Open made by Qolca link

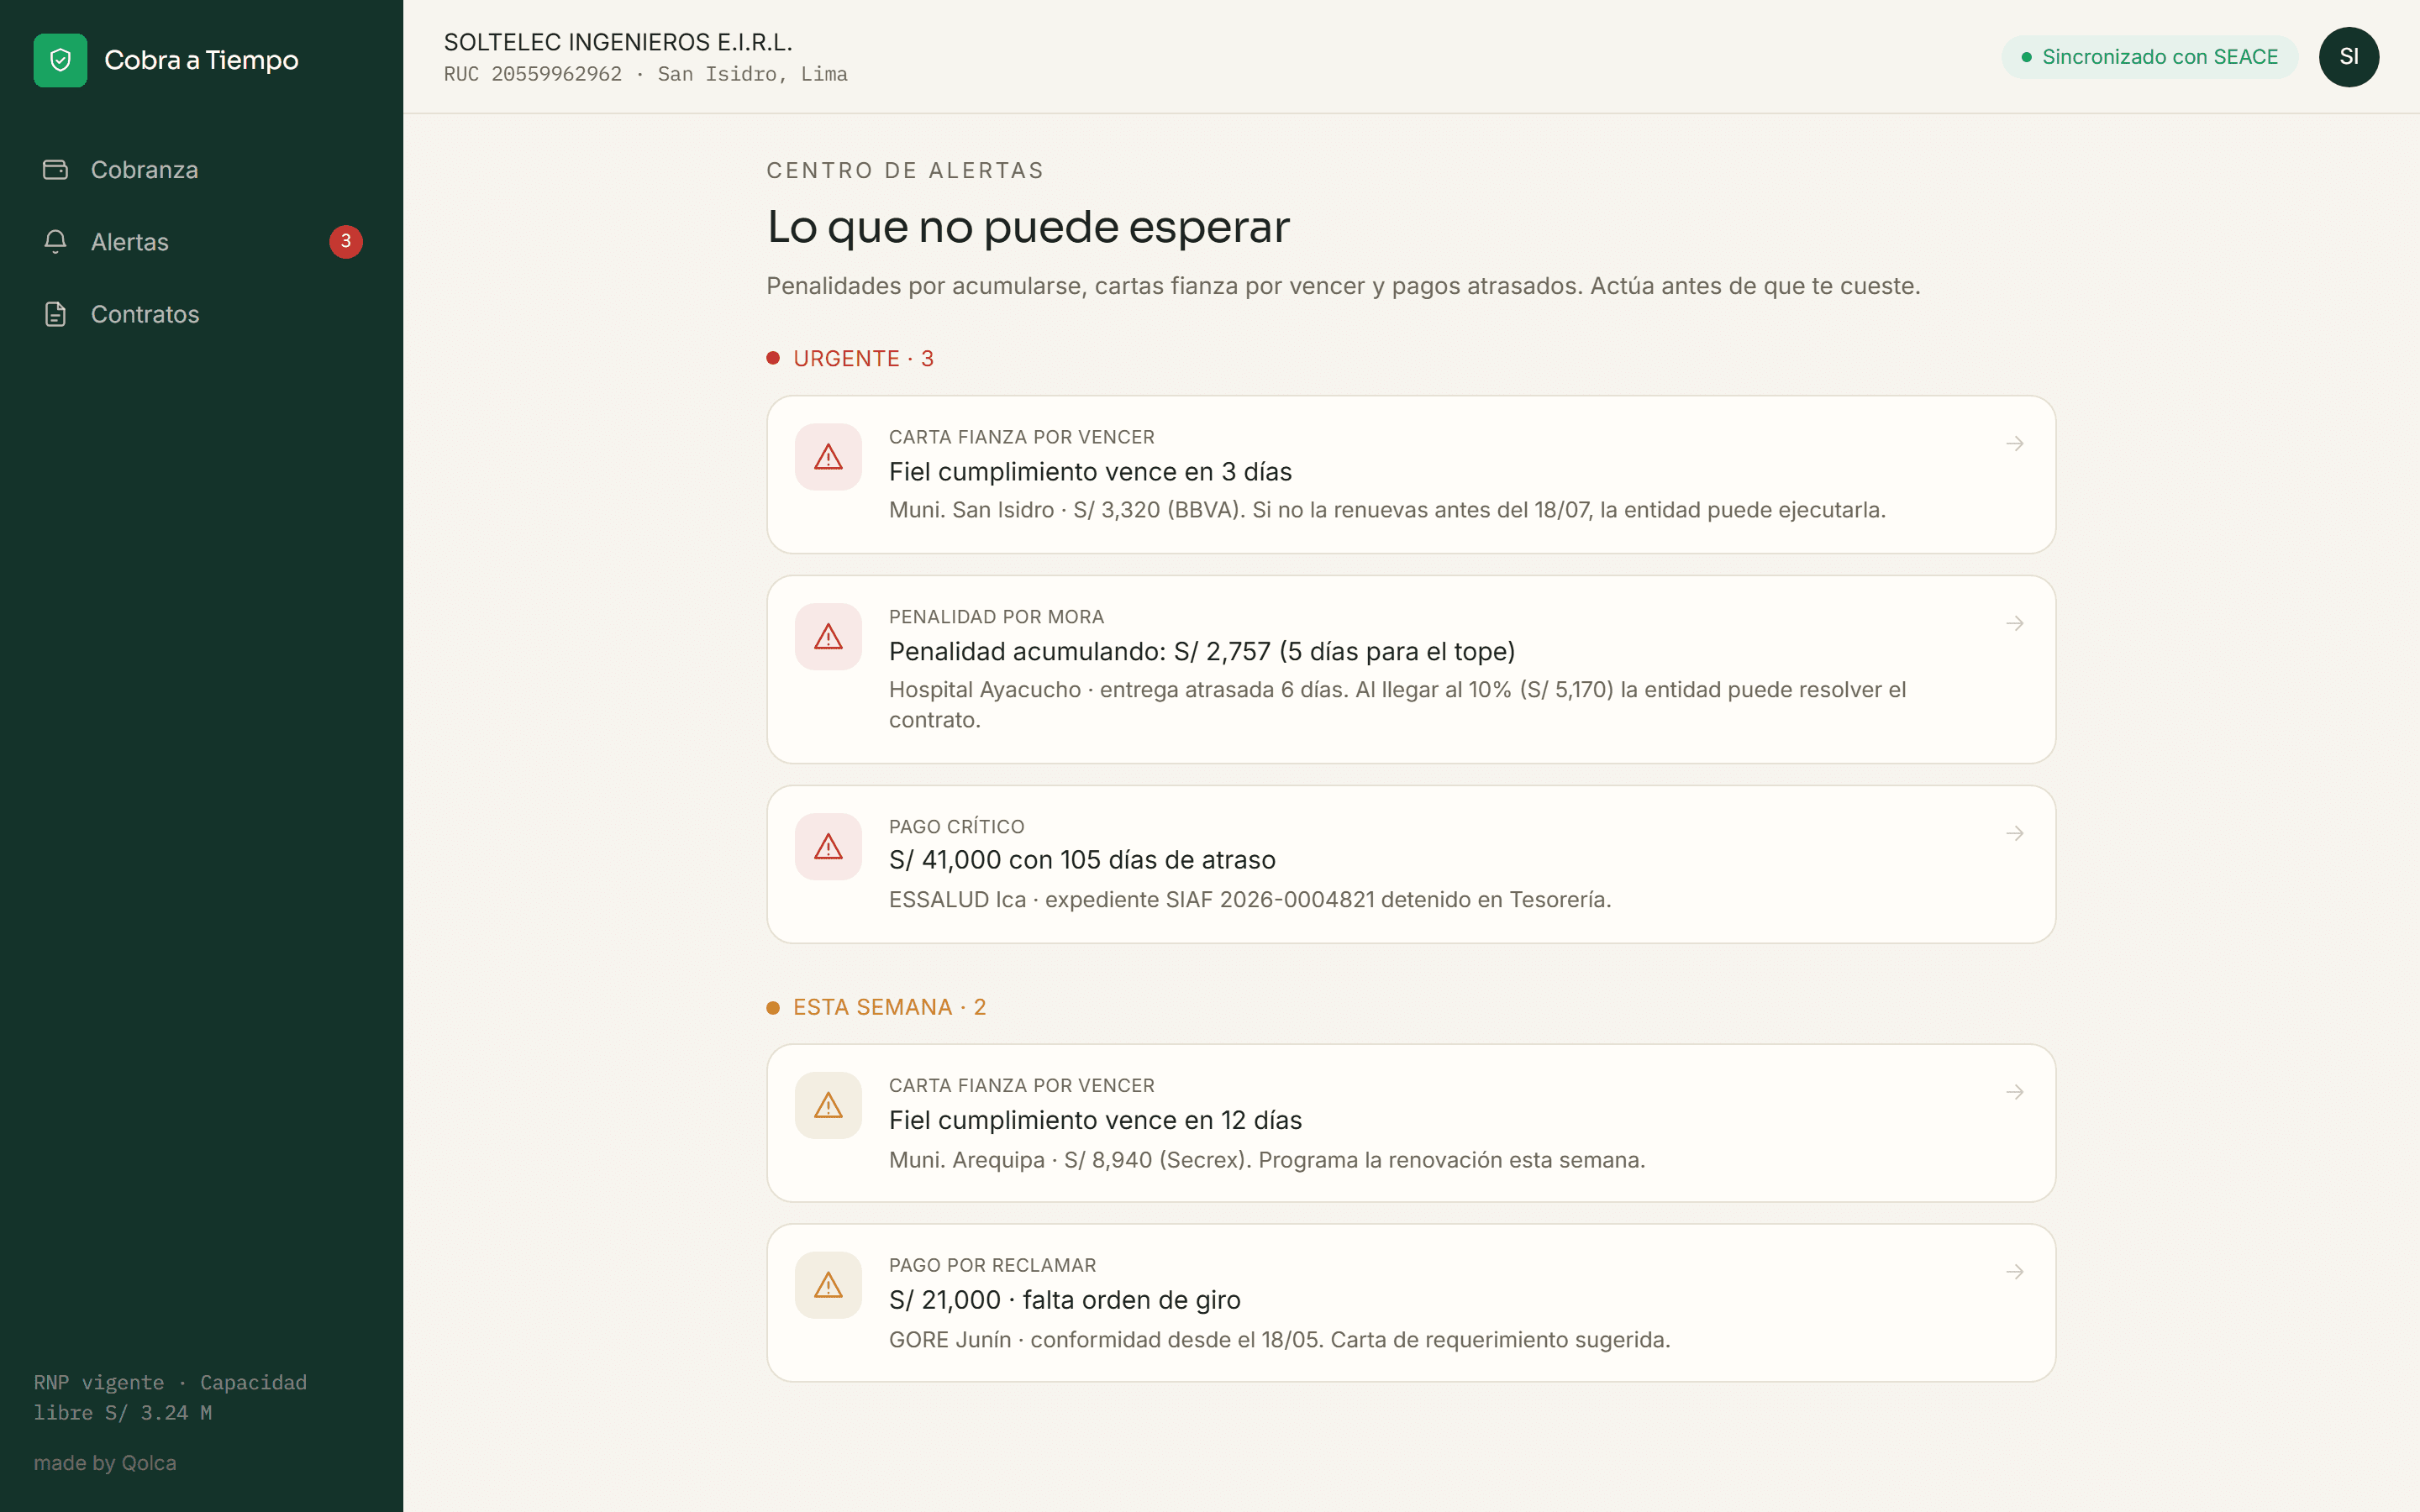(x=105, y=1463)
